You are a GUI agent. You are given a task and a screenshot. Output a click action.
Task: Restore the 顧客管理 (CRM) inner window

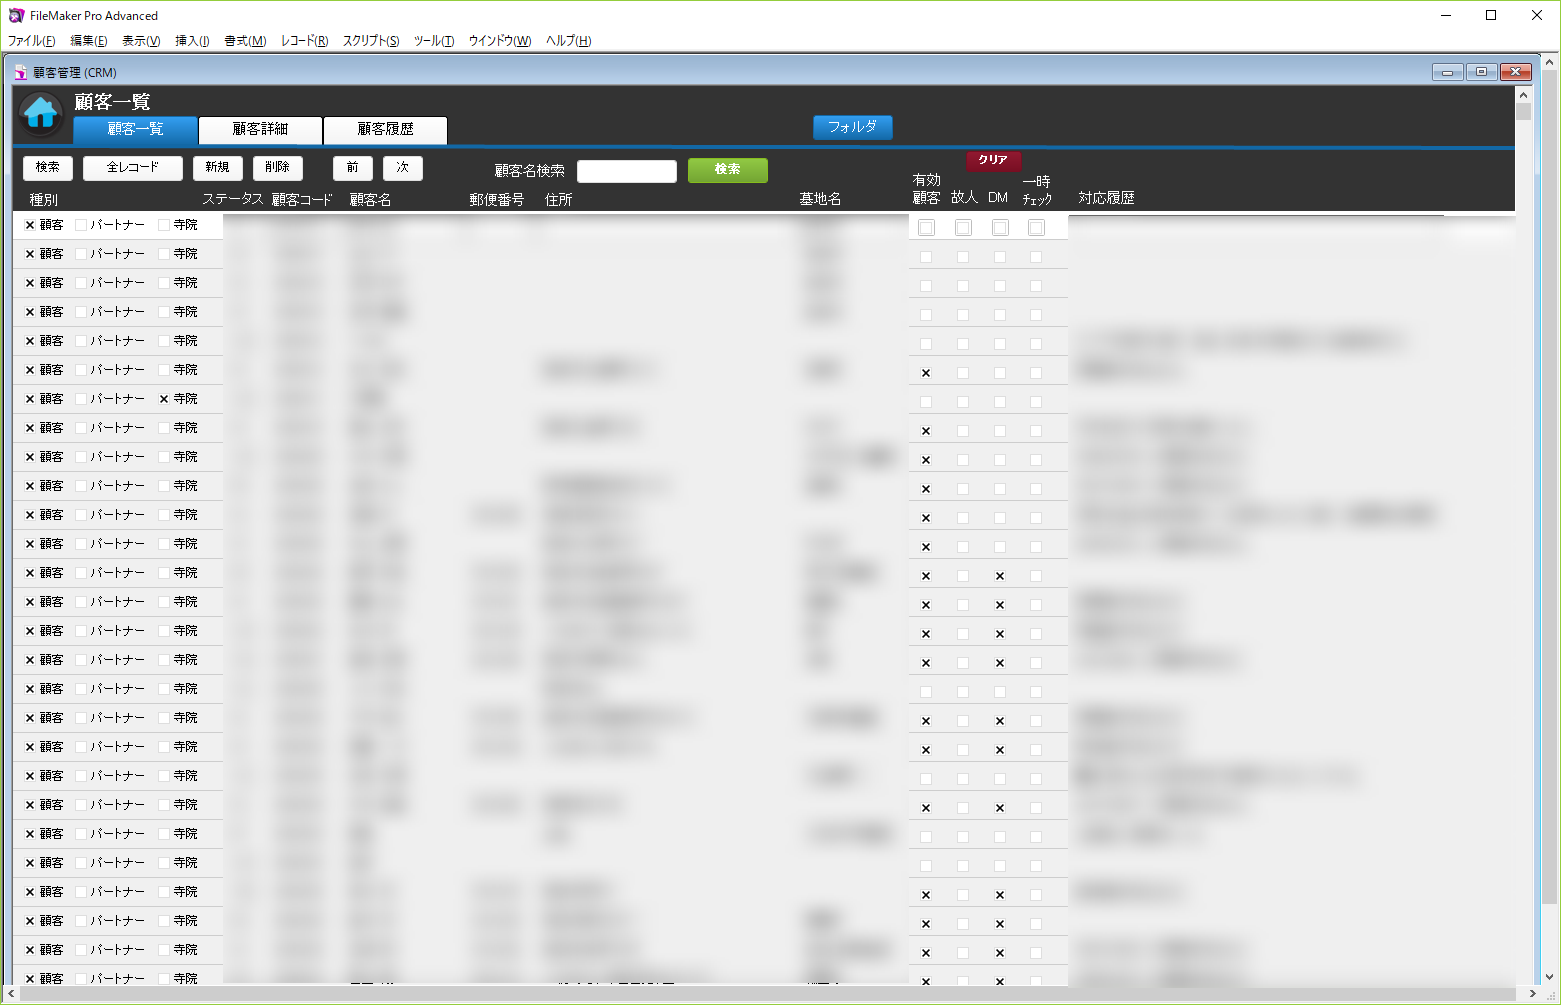click(x=1481, y=72)
